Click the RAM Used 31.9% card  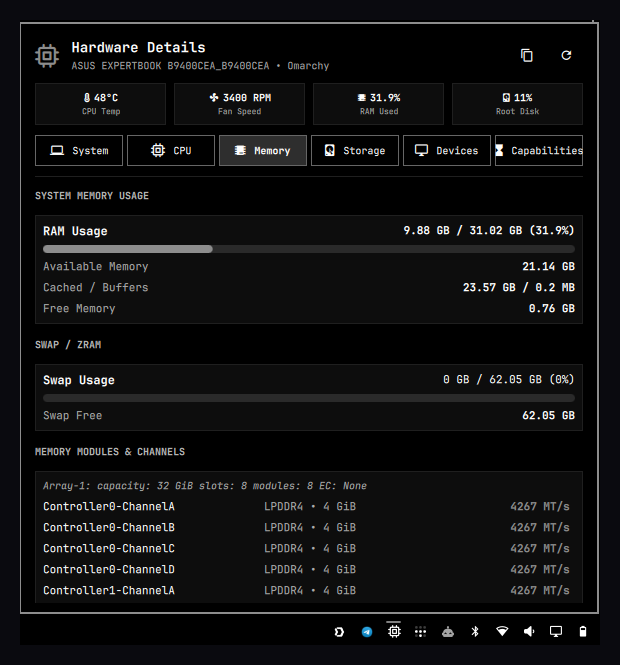pos(379,104)
